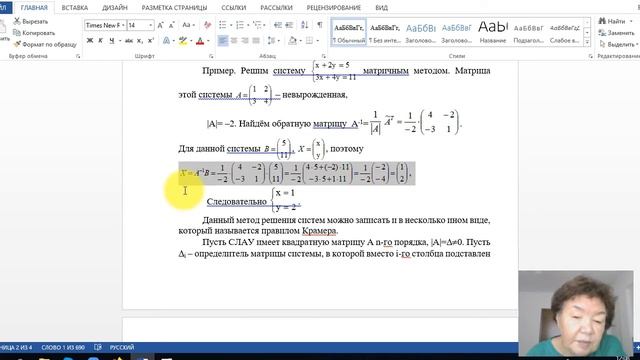The width and height of the screenshot is (640, 360).
Task: Apply the Без интервала style
Action: 384,32
